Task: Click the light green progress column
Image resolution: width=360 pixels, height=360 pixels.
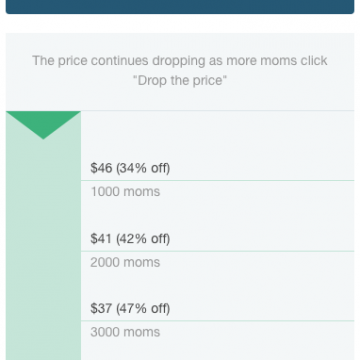Action: pyautogui.click(x=43, y=236)
